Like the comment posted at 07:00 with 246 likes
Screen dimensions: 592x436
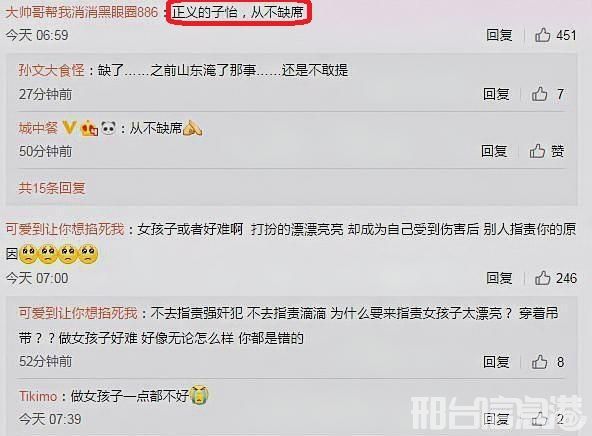(543, 278)
